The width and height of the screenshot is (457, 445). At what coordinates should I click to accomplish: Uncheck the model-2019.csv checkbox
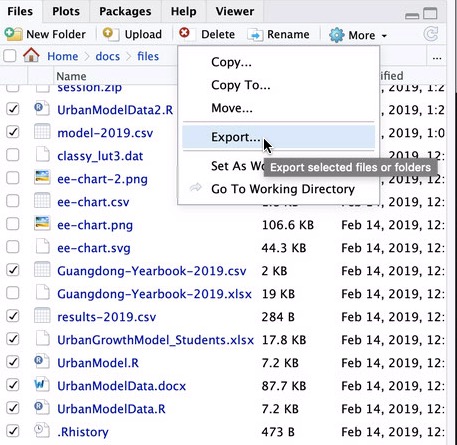coord(13,132)
